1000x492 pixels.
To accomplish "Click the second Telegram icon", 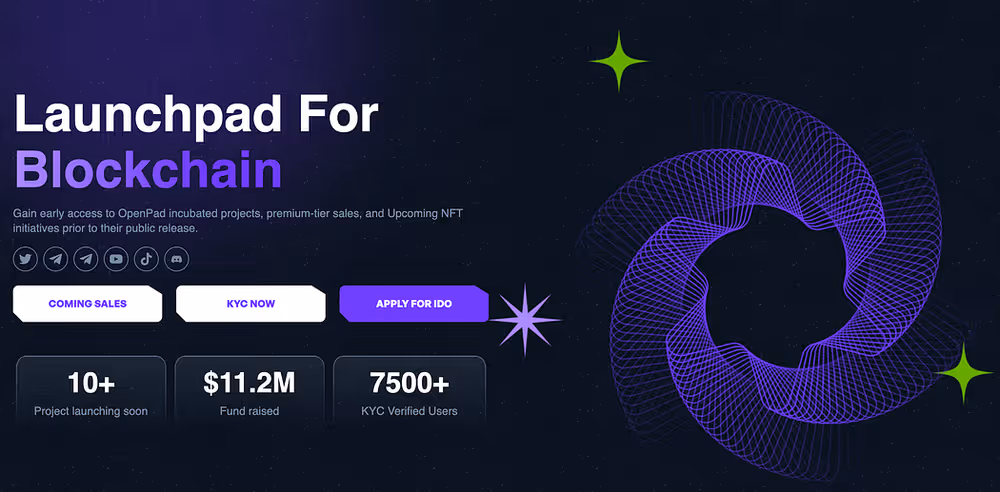I will (86, 259).
